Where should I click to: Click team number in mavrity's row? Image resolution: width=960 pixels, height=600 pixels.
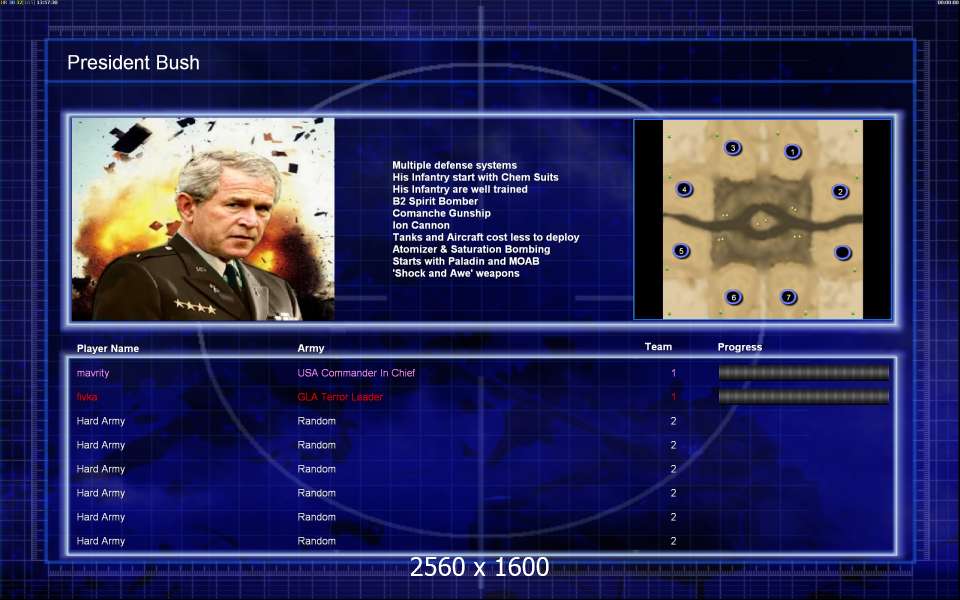point(673,373)
